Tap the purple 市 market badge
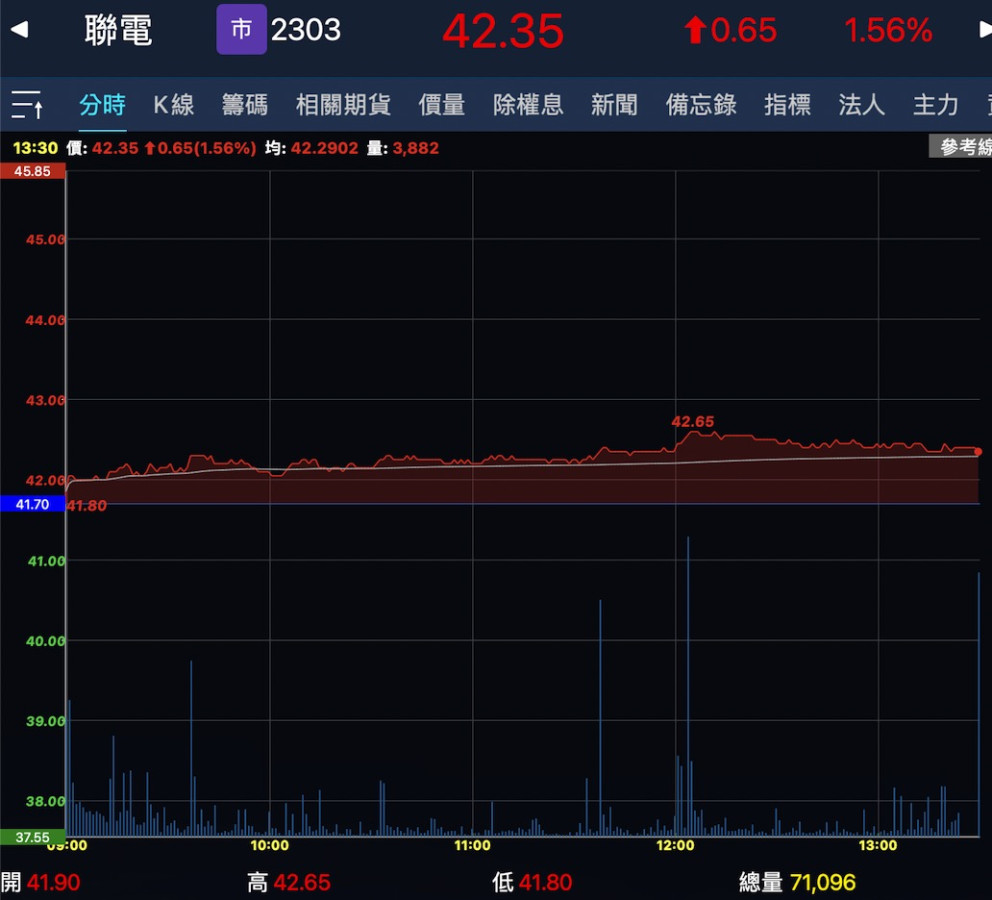992x900 pixels. [x=241, y=29]
